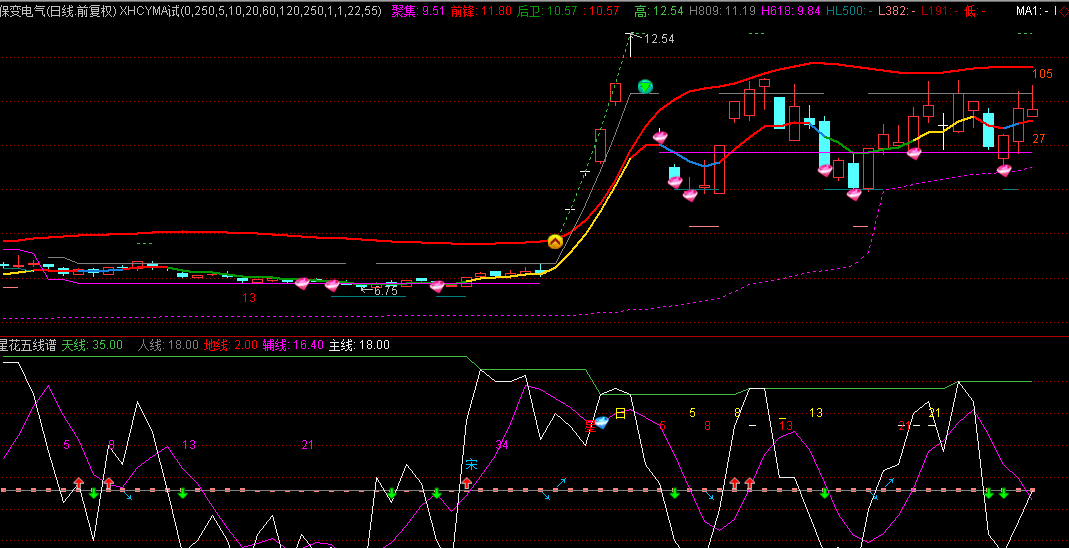
Task: Click the pink diamond left of the 6.75 label
Action: click(x=333, y=285)
